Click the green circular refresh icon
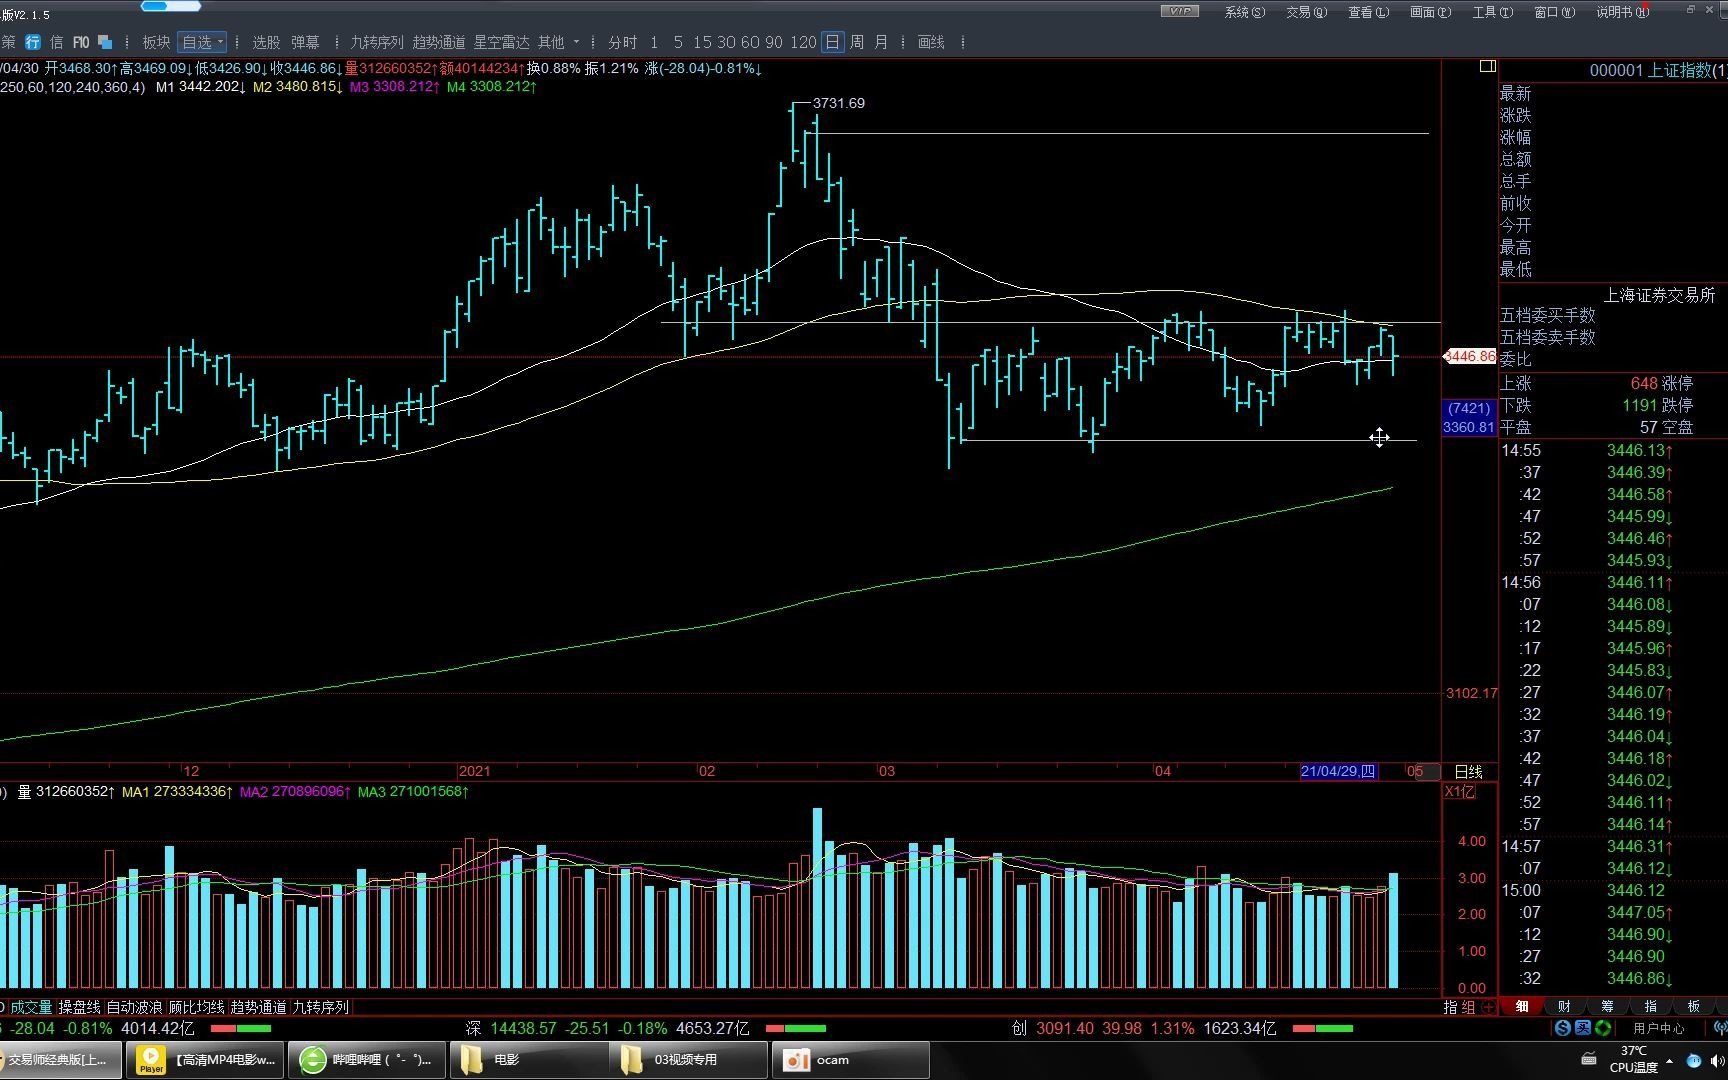The width and height of the screenshot is (1728, 1080). [x=1603, y=1028]
